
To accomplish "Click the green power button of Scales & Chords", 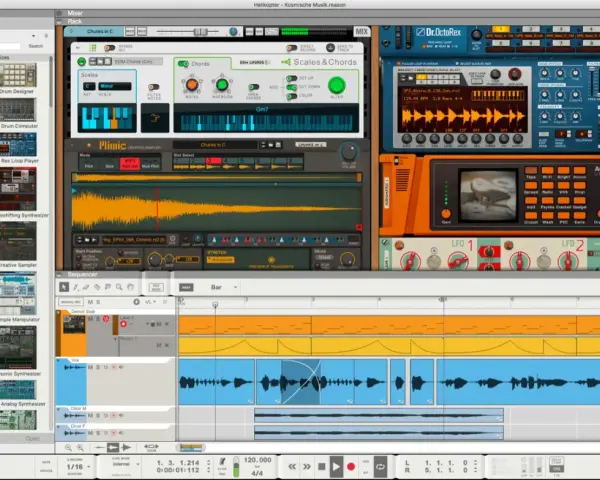I will 82,62.
